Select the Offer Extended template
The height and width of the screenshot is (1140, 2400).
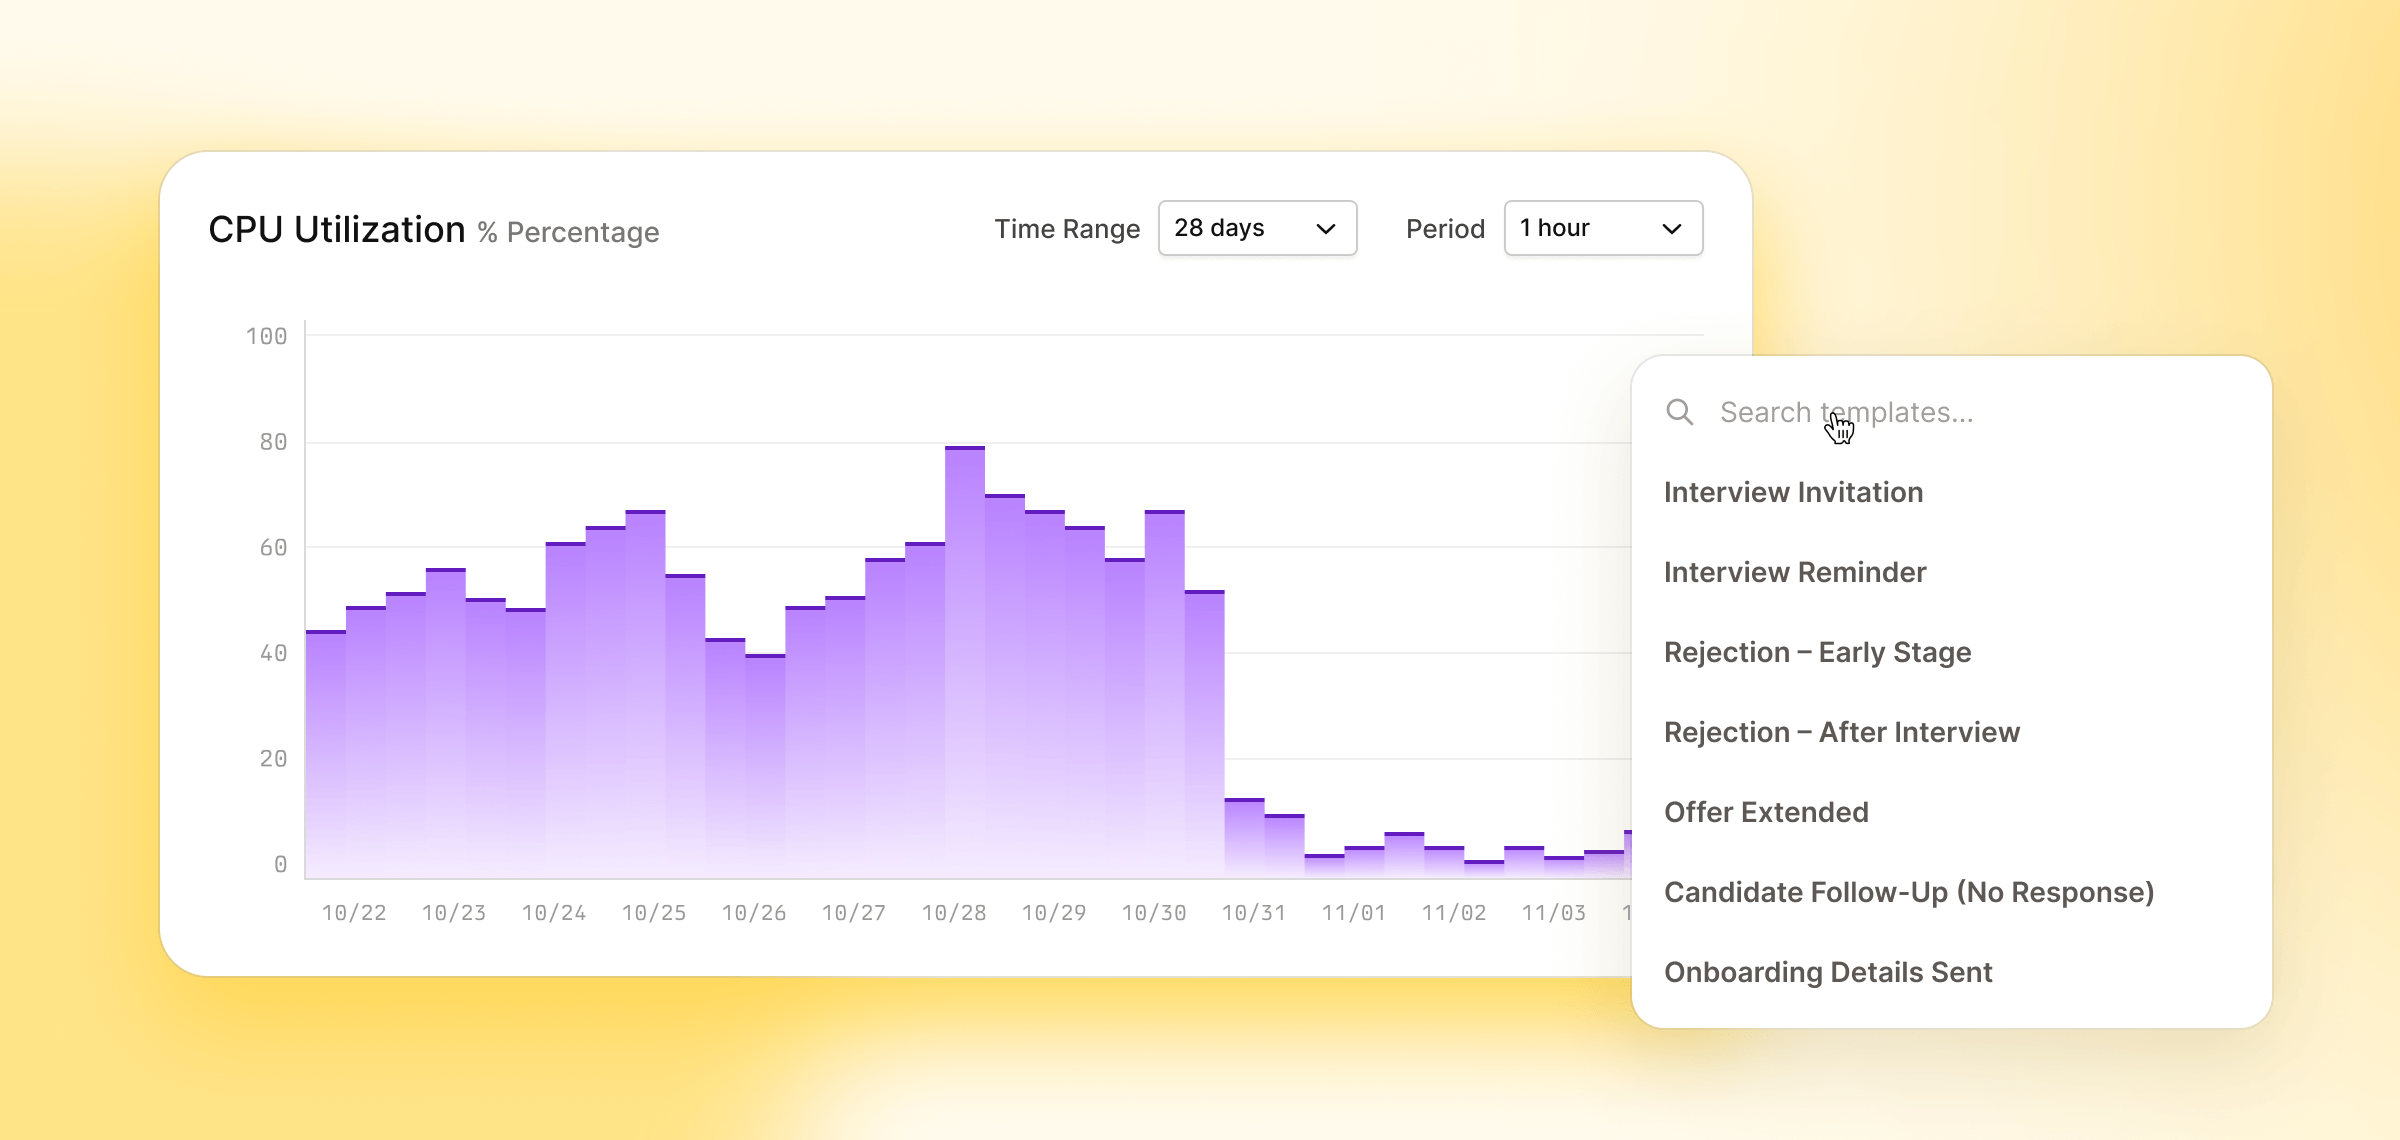click(x=1766, y=812)
